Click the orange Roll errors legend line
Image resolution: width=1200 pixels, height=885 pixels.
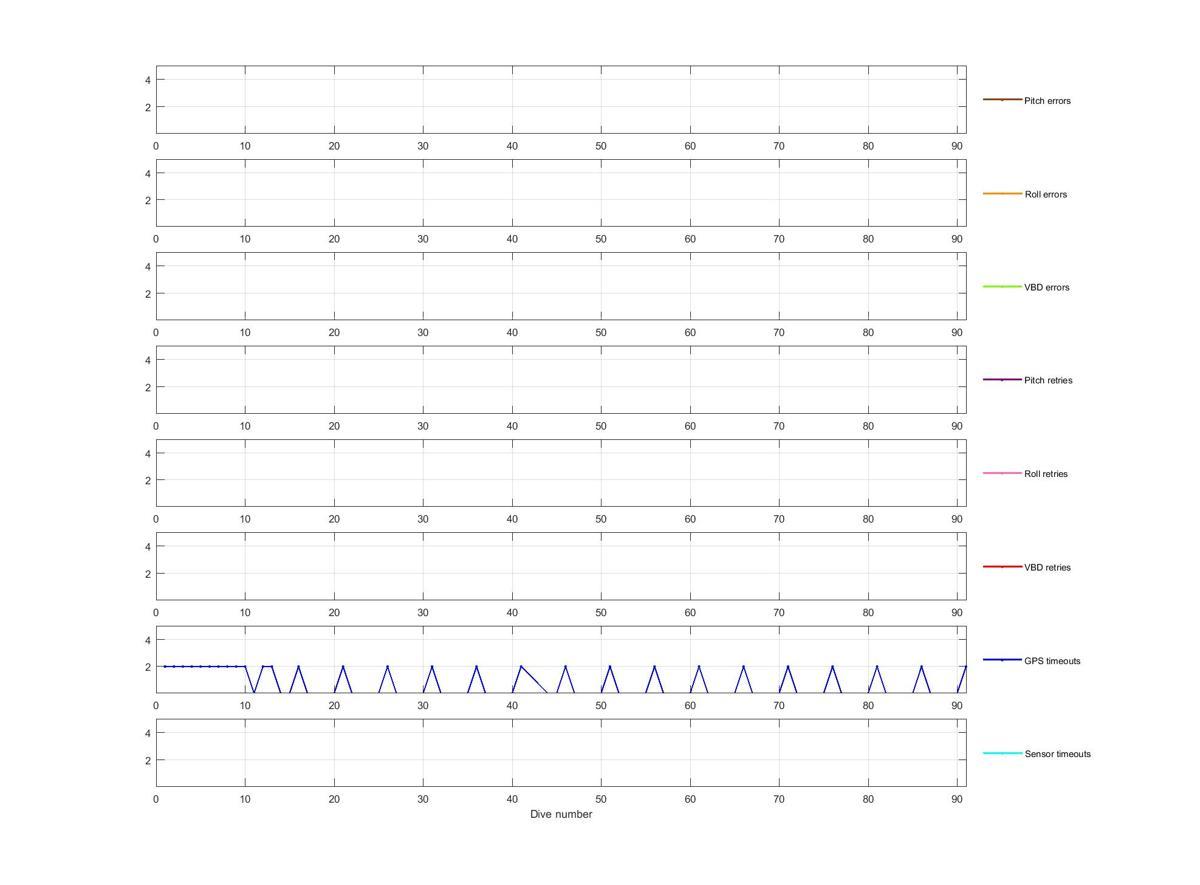pyautogui.click(x=1002, y=193)
